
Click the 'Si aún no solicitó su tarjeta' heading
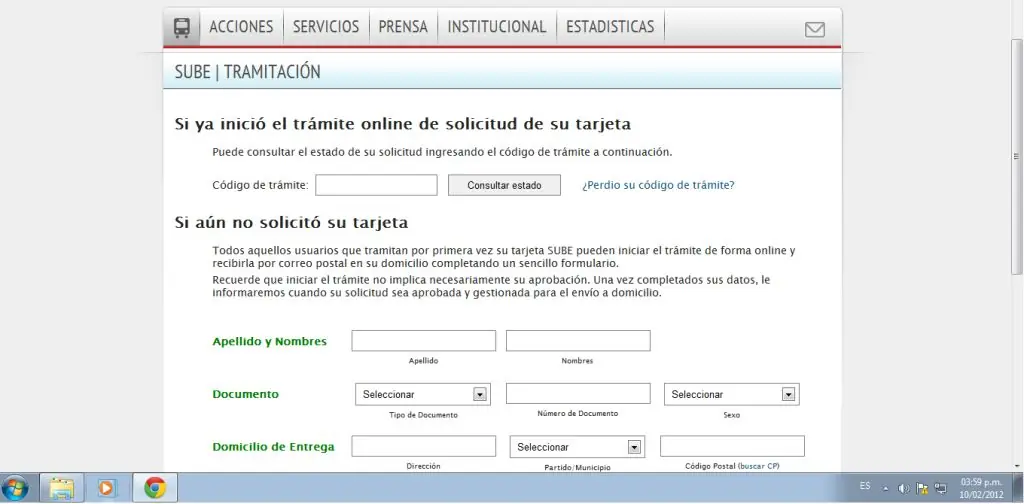pos(291,223)
